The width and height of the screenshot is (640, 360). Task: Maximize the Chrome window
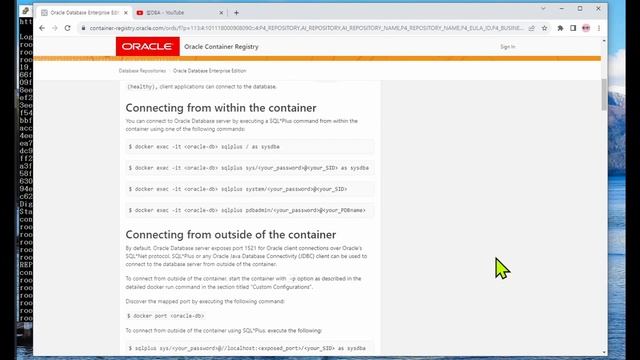tap(580, 9)
